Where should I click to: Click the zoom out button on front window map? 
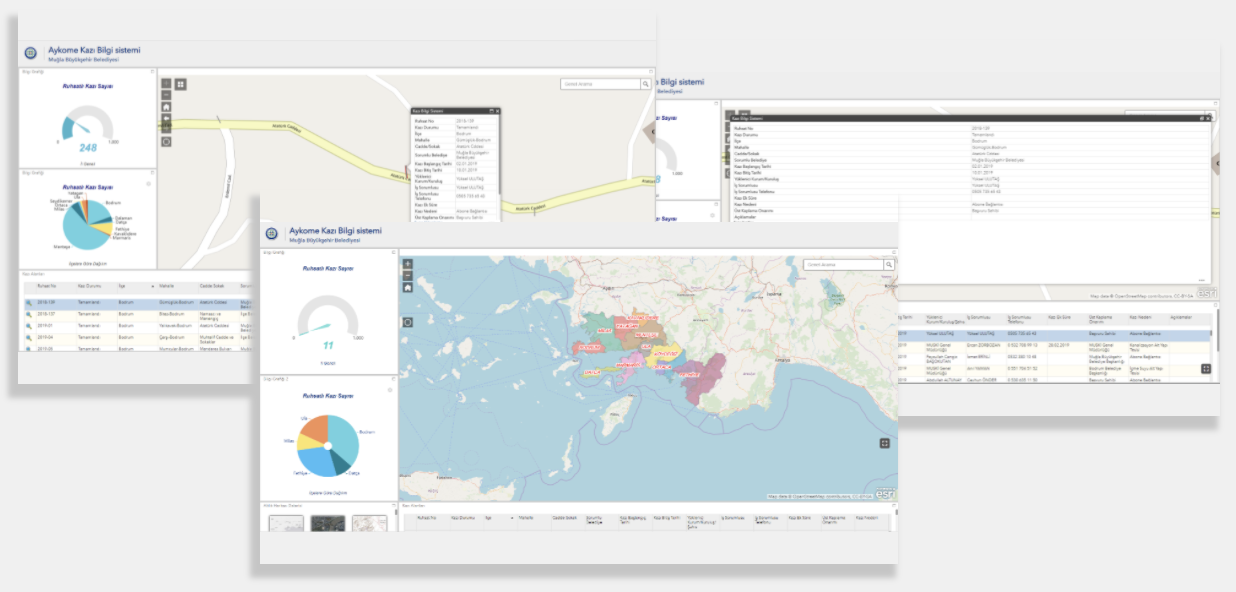point(408,275)
